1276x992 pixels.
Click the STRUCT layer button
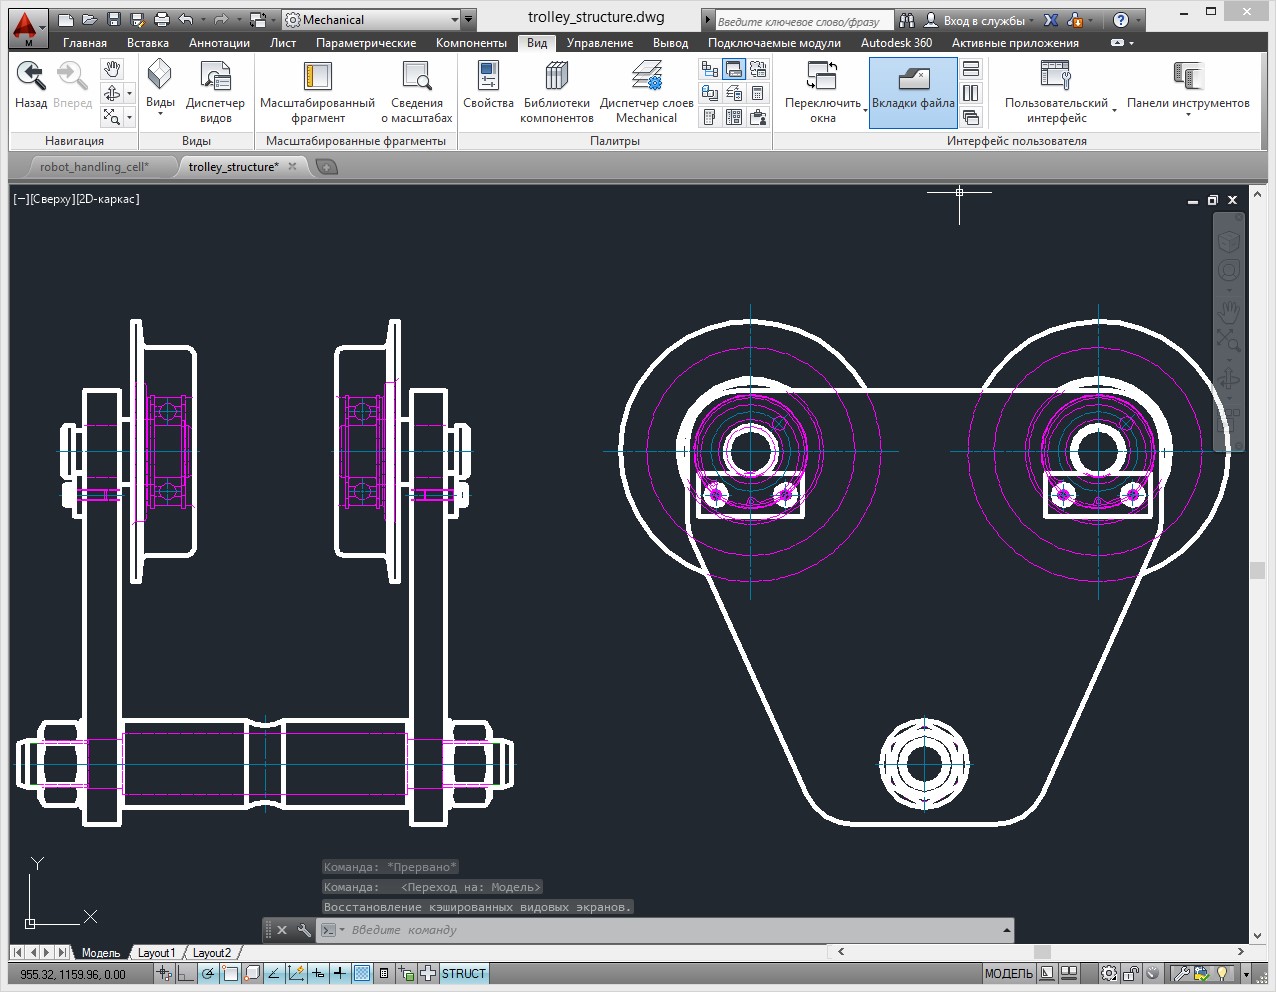point(463,972)
